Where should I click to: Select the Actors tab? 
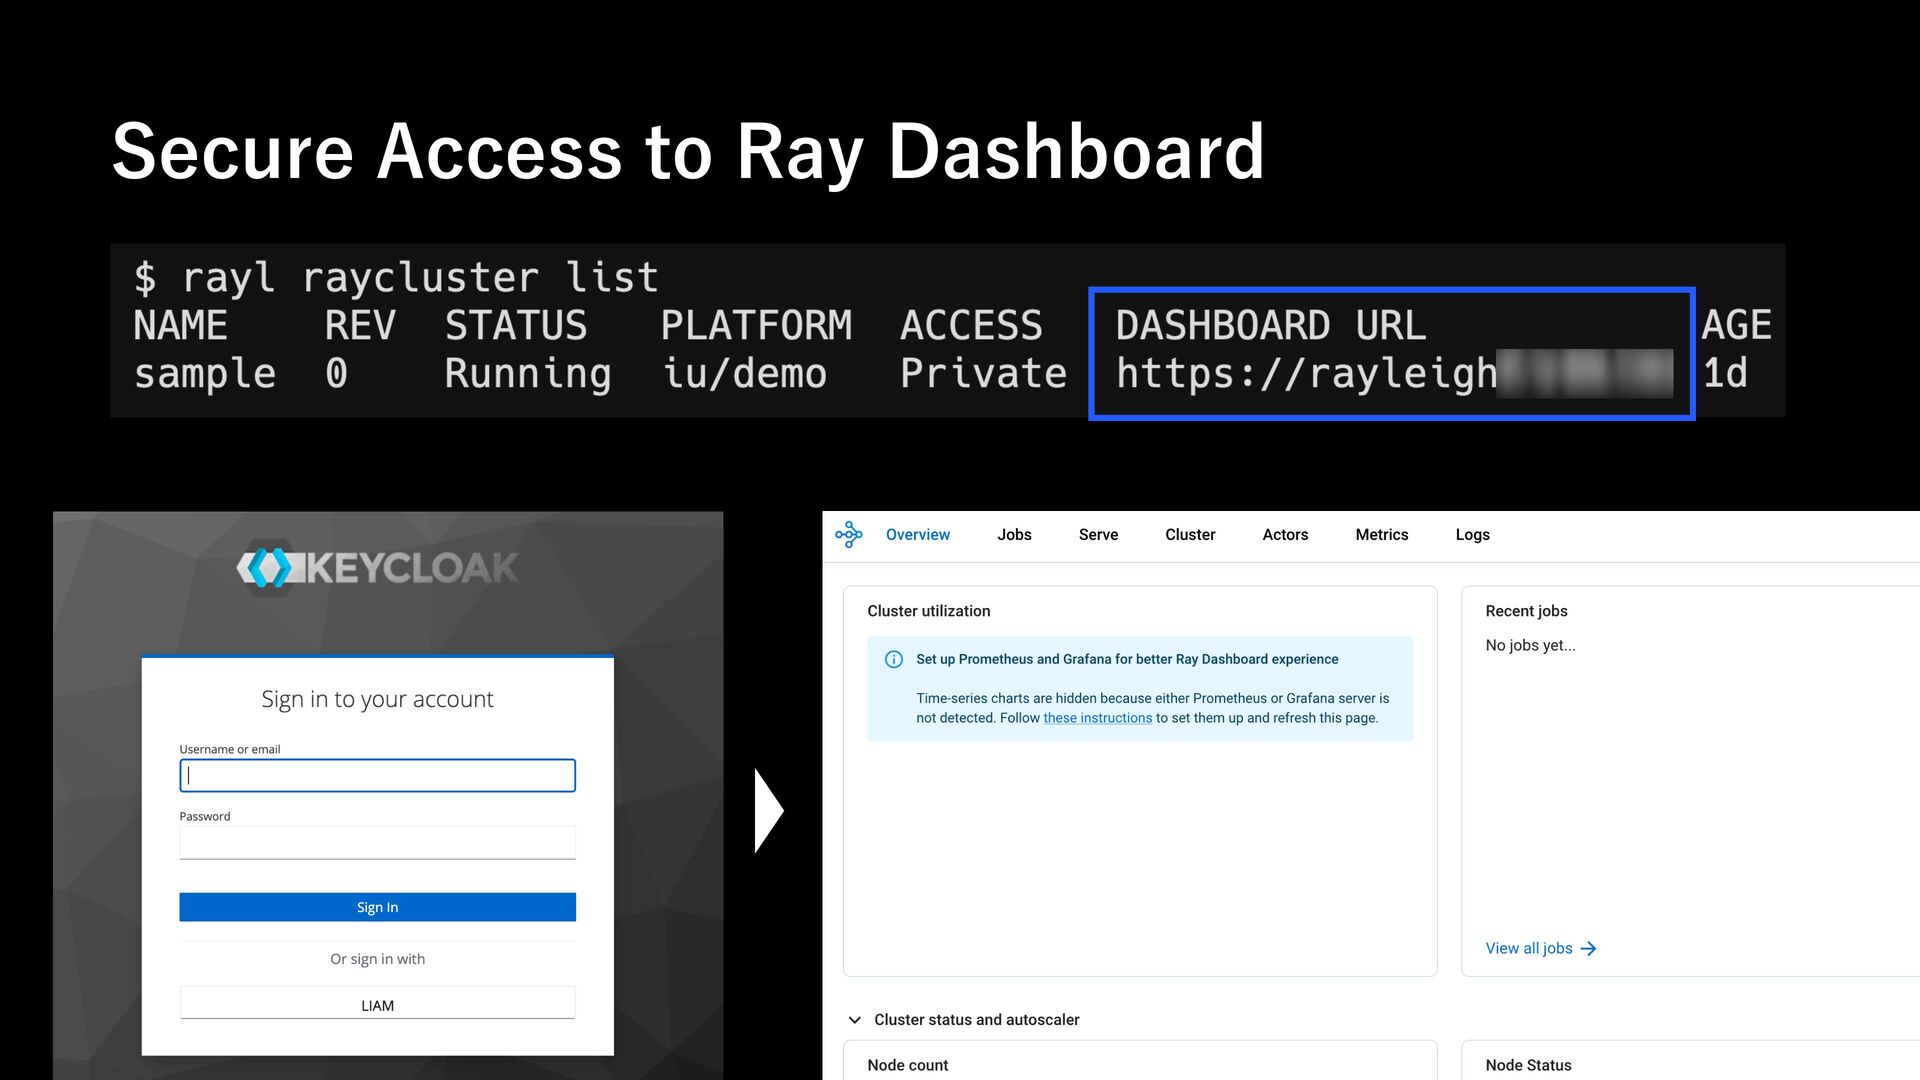[1285, 535]
